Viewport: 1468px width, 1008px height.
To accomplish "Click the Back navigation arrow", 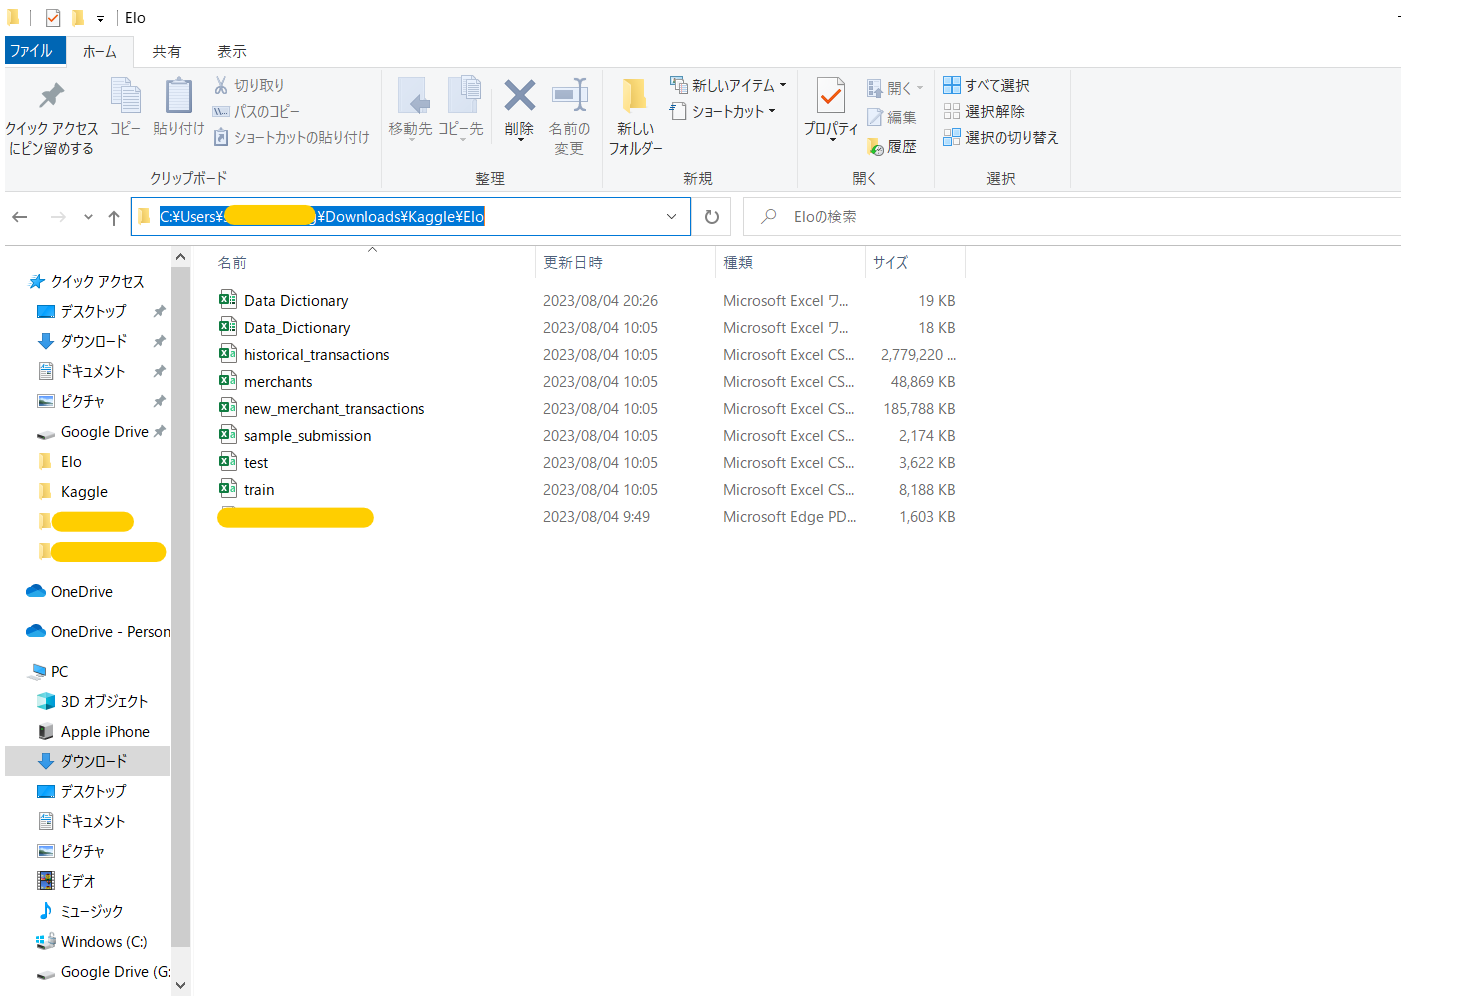I will click(20, 217).
